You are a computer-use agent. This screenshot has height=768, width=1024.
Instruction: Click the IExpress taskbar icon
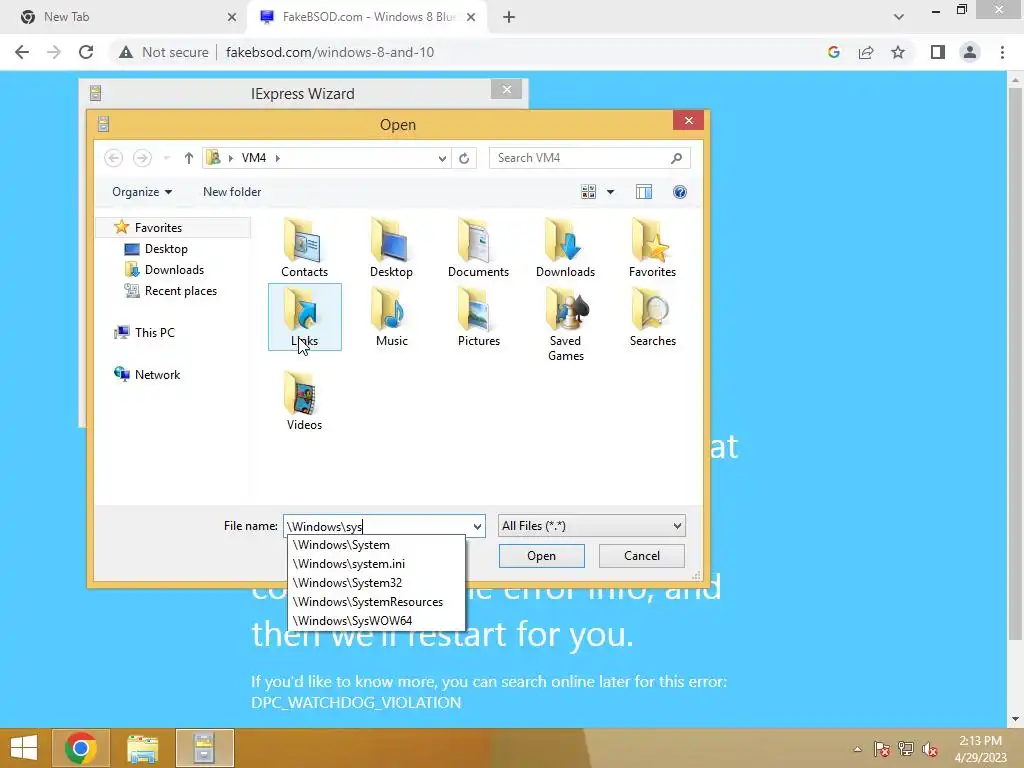point(204,748)
